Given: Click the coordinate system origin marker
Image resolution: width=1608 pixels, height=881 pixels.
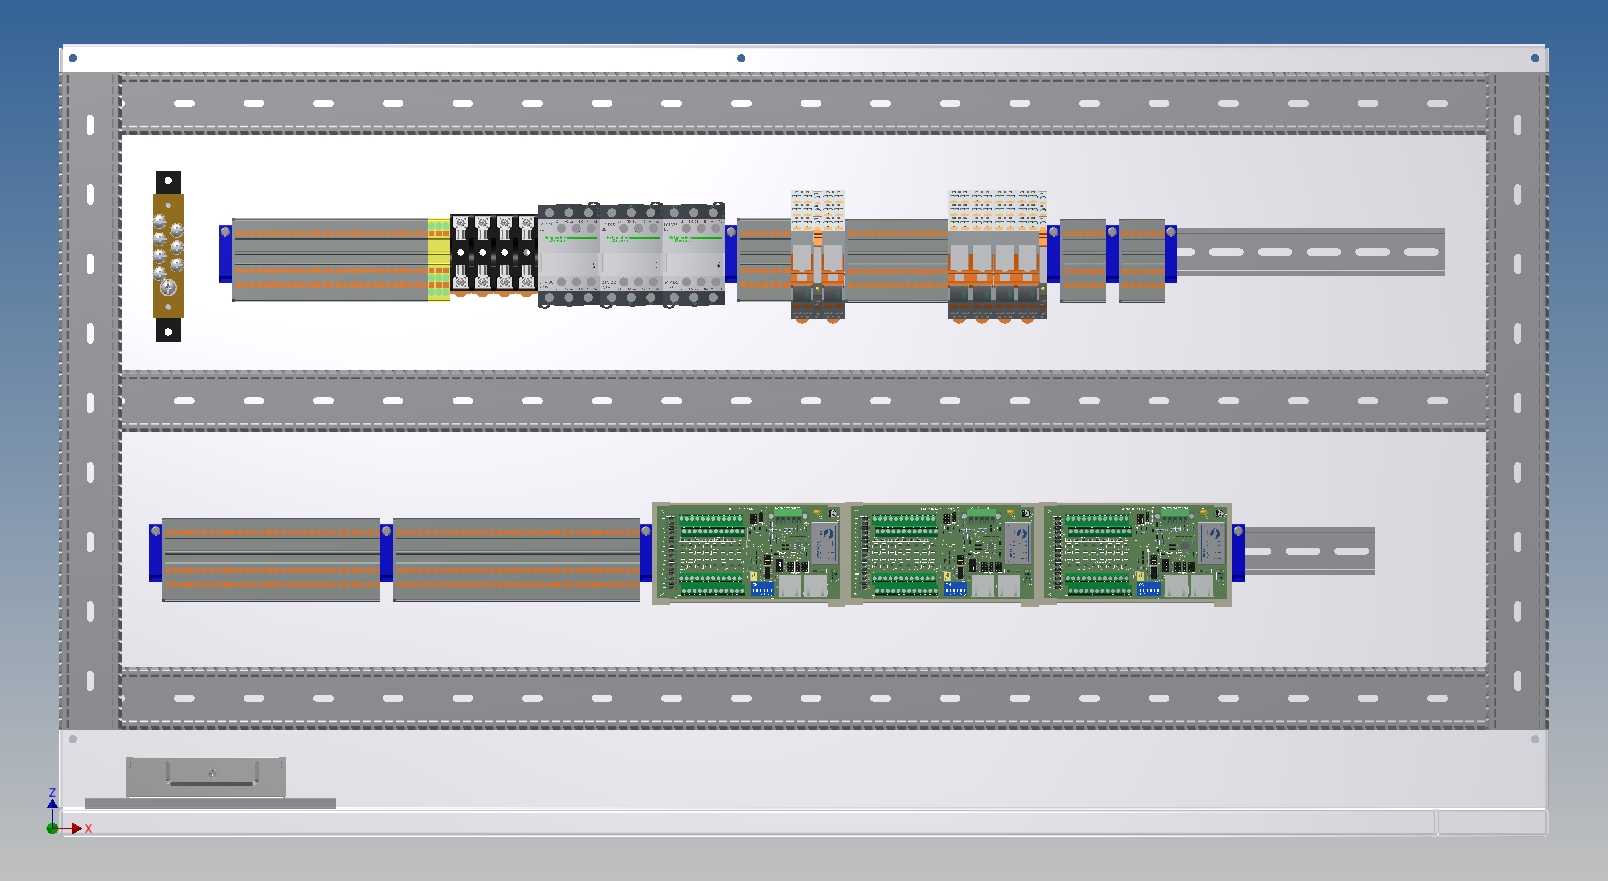Looking at the screenshot, I should coord(52,828).
